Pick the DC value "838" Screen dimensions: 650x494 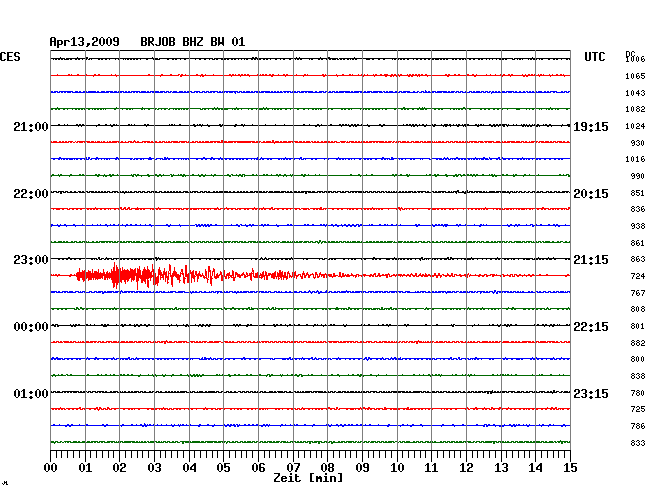click(638, 376)
